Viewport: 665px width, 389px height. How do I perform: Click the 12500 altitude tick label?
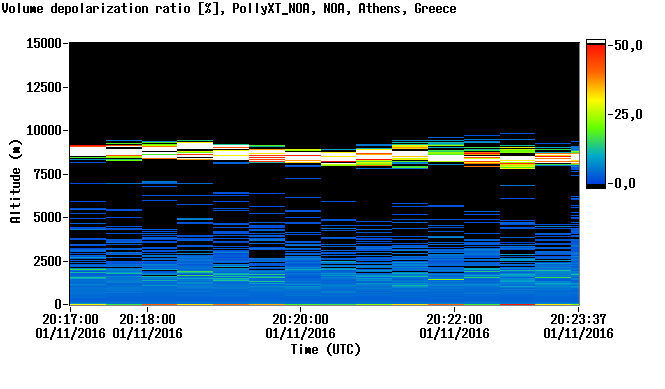click(x=44, y=87)
